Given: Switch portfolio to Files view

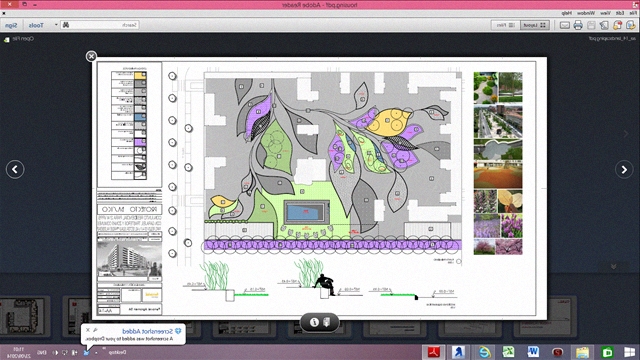Looking at the screenshot, I should click(x=506, y=25).
